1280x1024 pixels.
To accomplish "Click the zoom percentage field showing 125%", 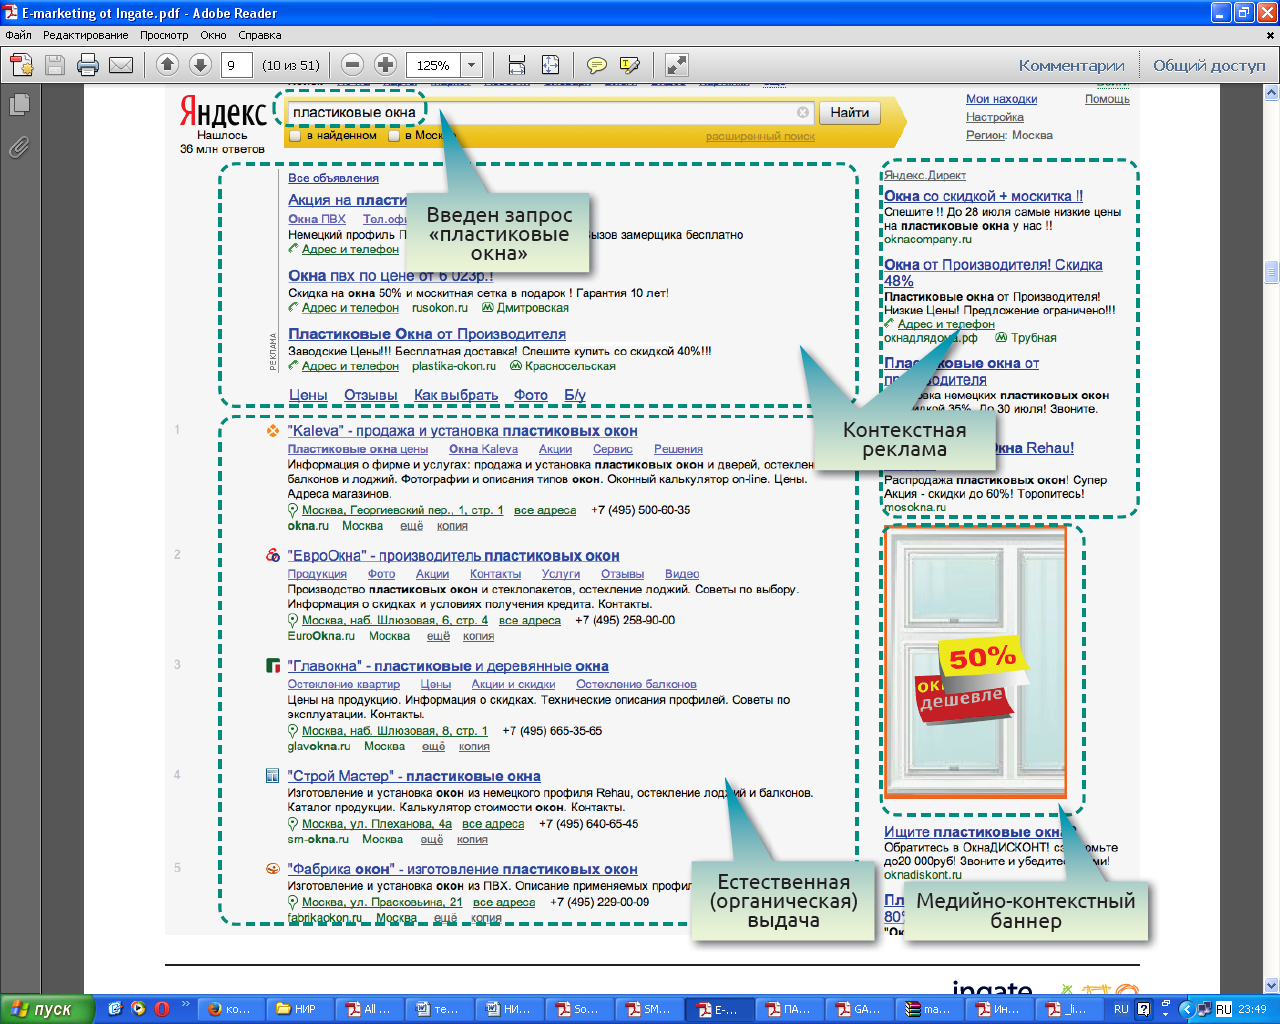I will 434,65.
